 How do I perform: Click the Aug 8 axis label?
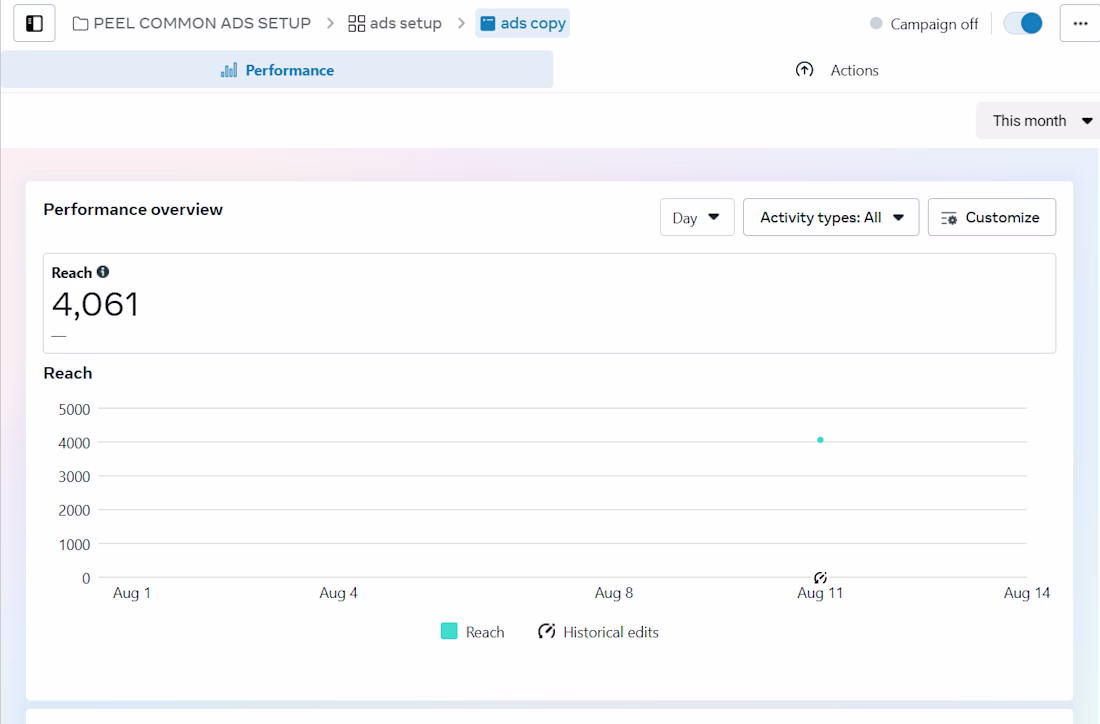click(614, 594)
